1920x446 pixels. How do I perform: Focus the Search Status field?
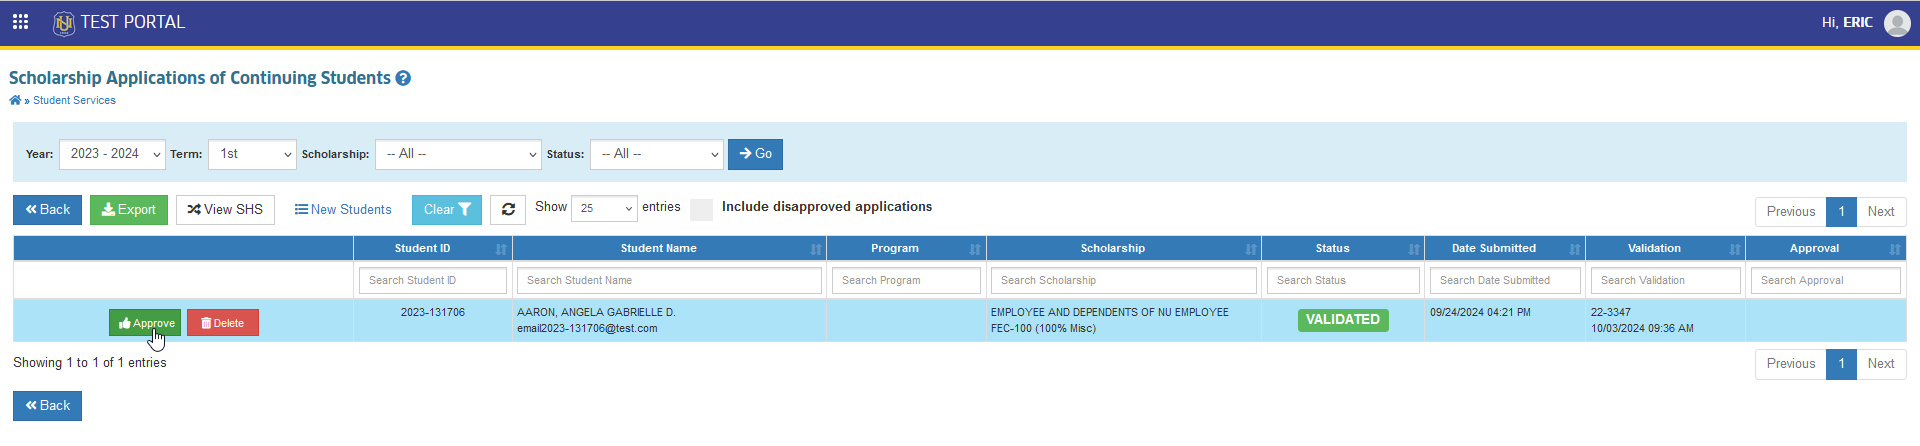point(1343,281)
